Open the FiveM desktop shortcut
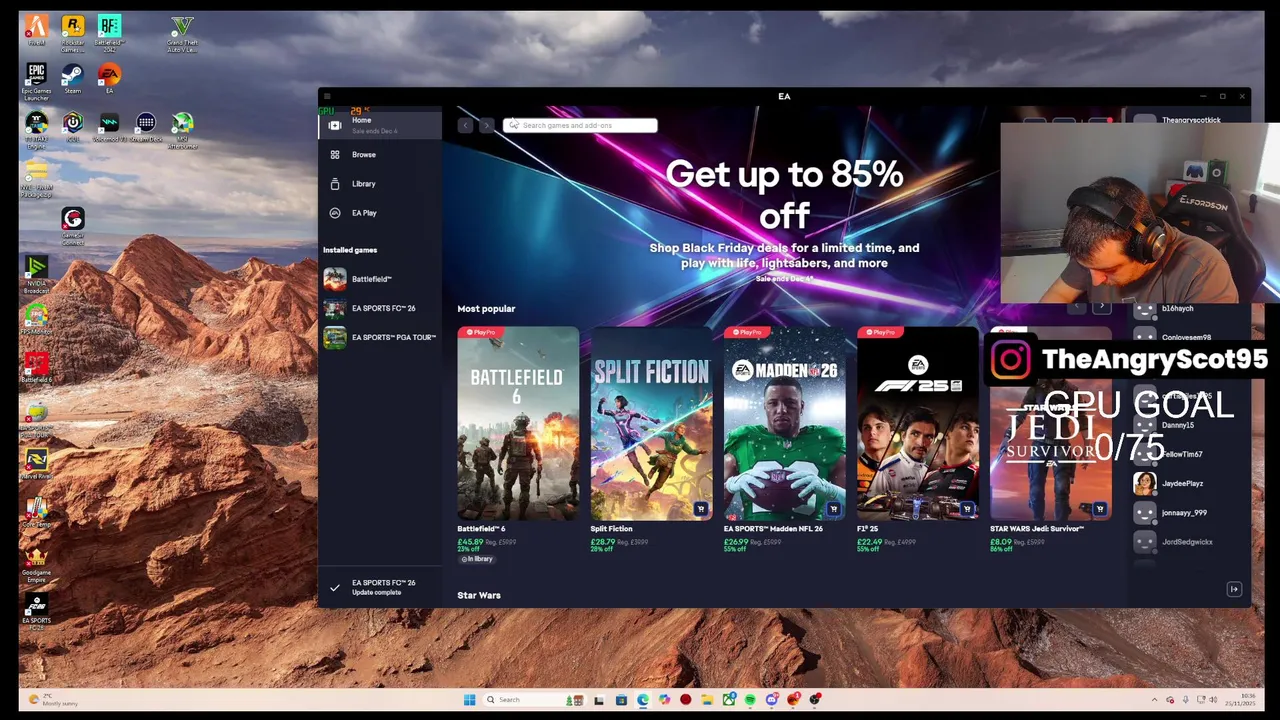This screenshot has height=720, width=1280. pyautogui.click(x=36, y=30)
